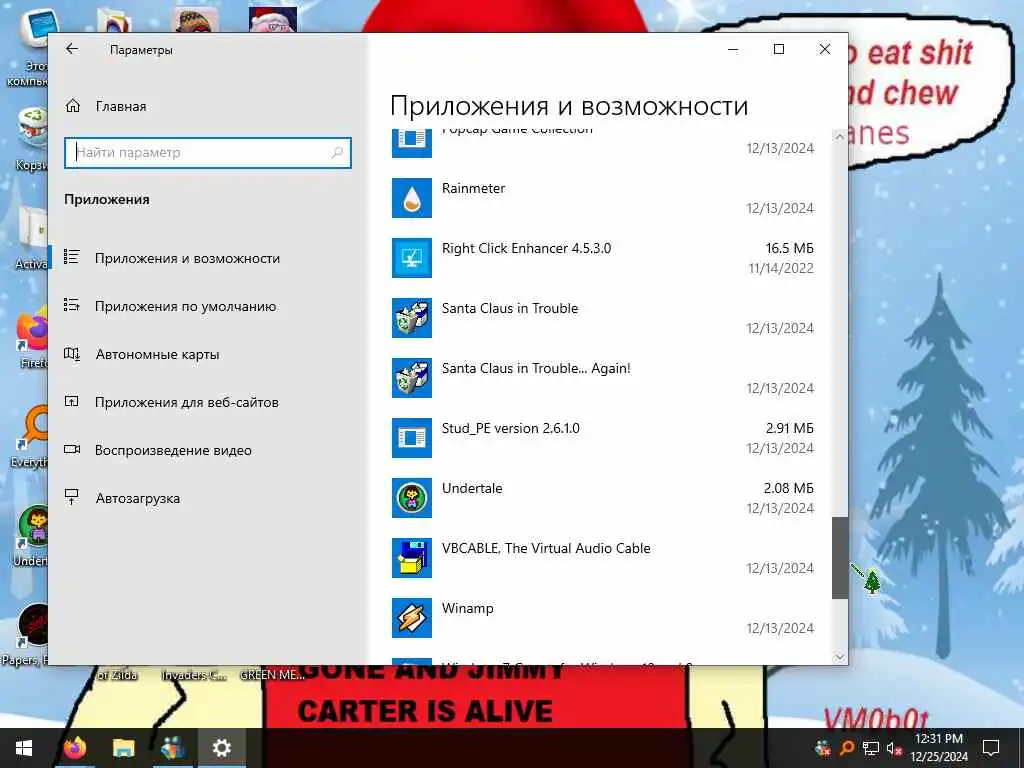Click the Приложения по умолчанию icon
This screenshot has width=1024, height=768.
pyautogui.click(x=72, y=306)
